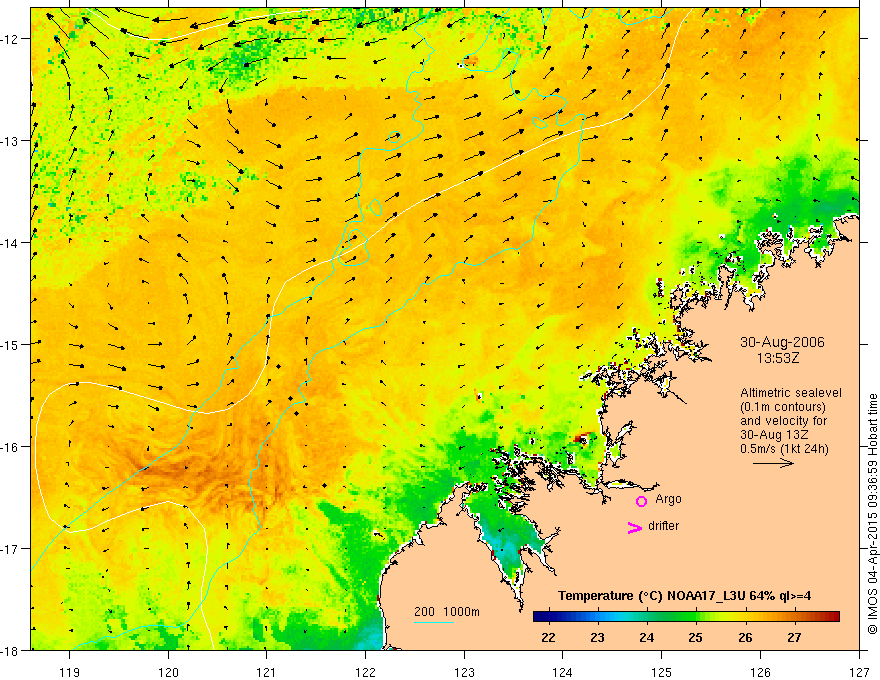880x680 pixels.
Task: Click the colorbar value '23'
Action: tap(597, 637)
